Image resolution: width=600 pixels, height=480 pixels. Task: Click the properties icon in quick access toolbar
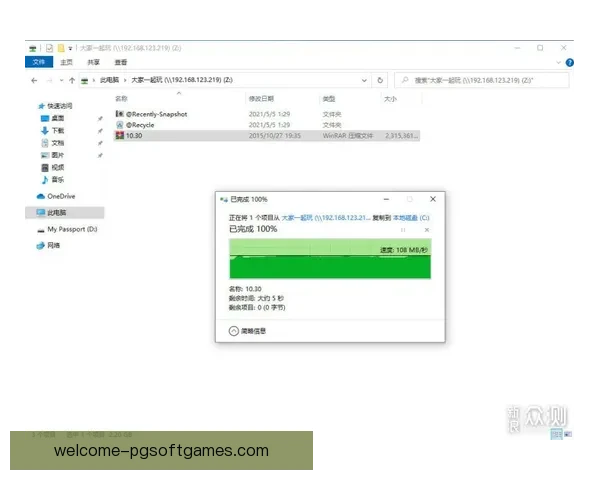click(x=49, y=48)
